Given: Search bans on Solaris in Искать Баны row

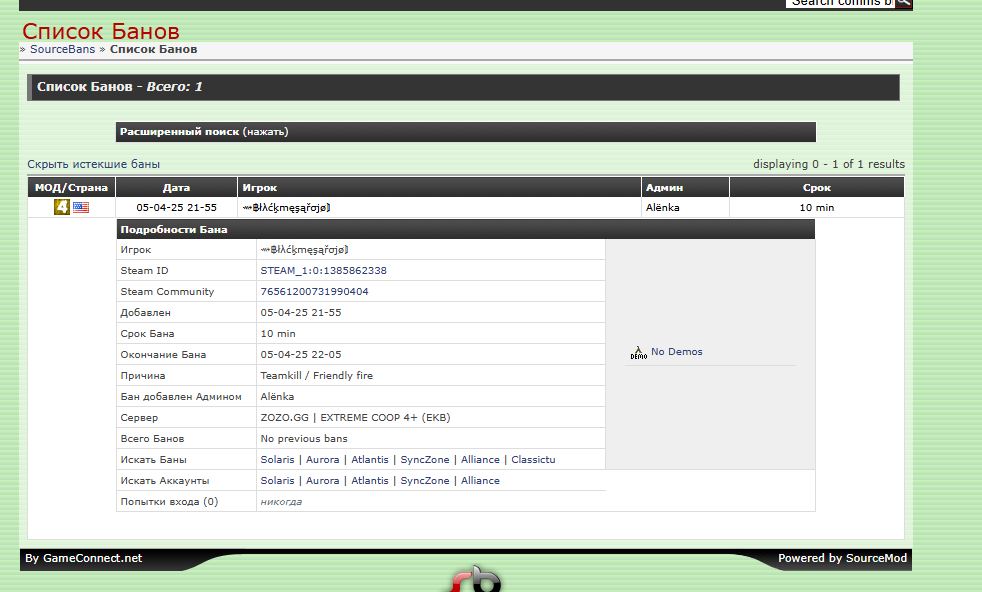Looking at the screenshot, I should [x=277, y=460].
